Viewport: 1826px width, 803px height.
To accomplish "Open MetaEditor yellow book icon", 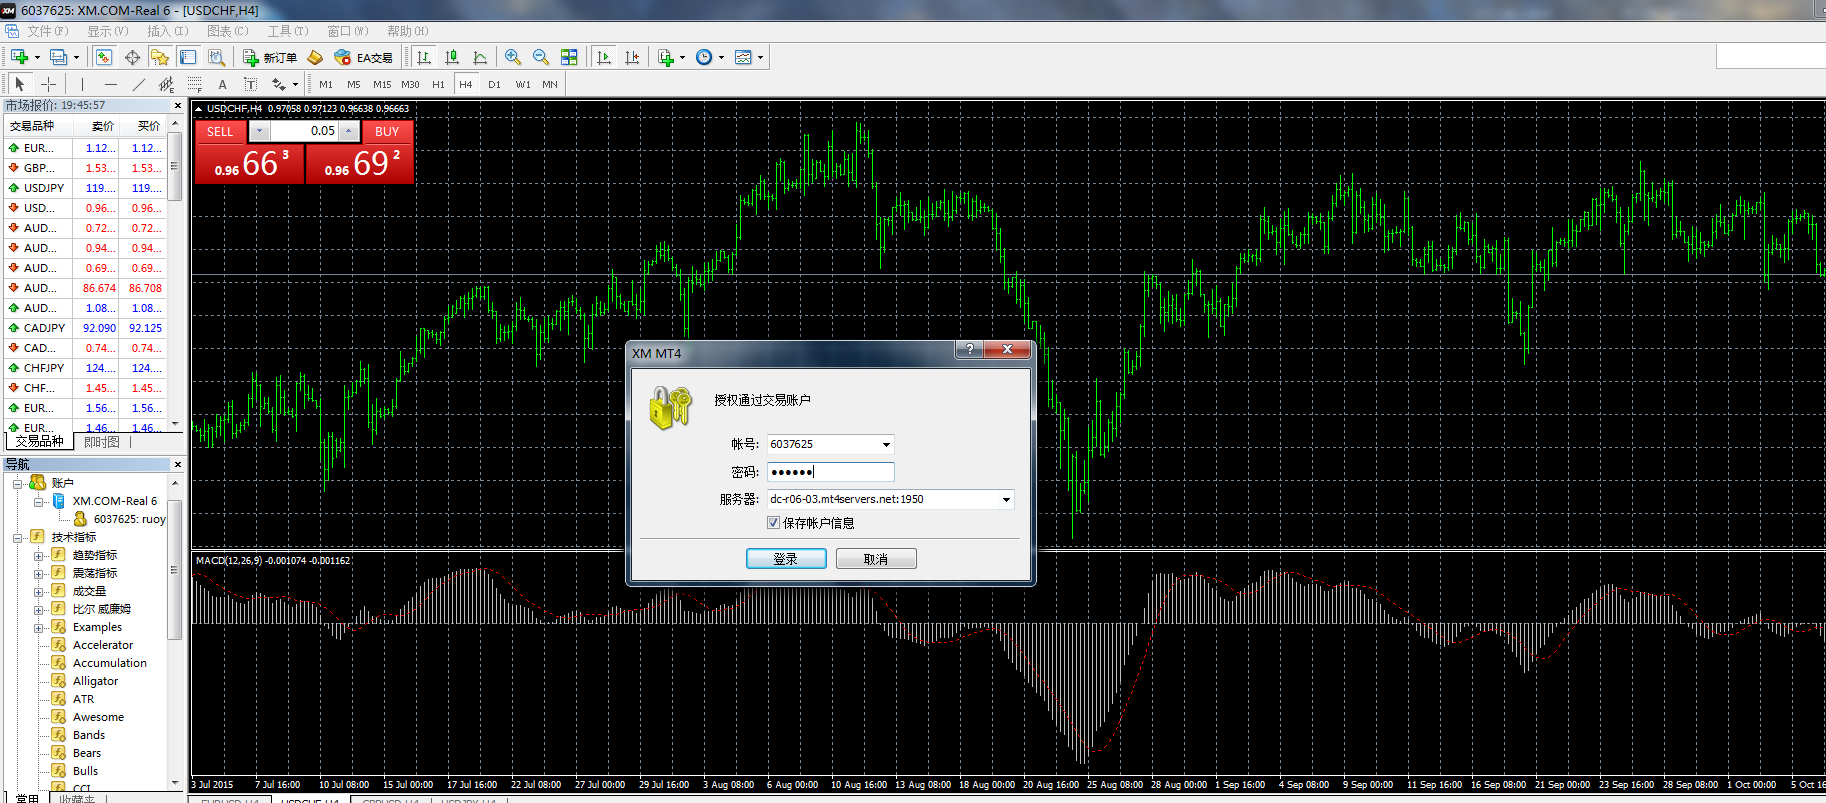I will [x=315, y=57].
